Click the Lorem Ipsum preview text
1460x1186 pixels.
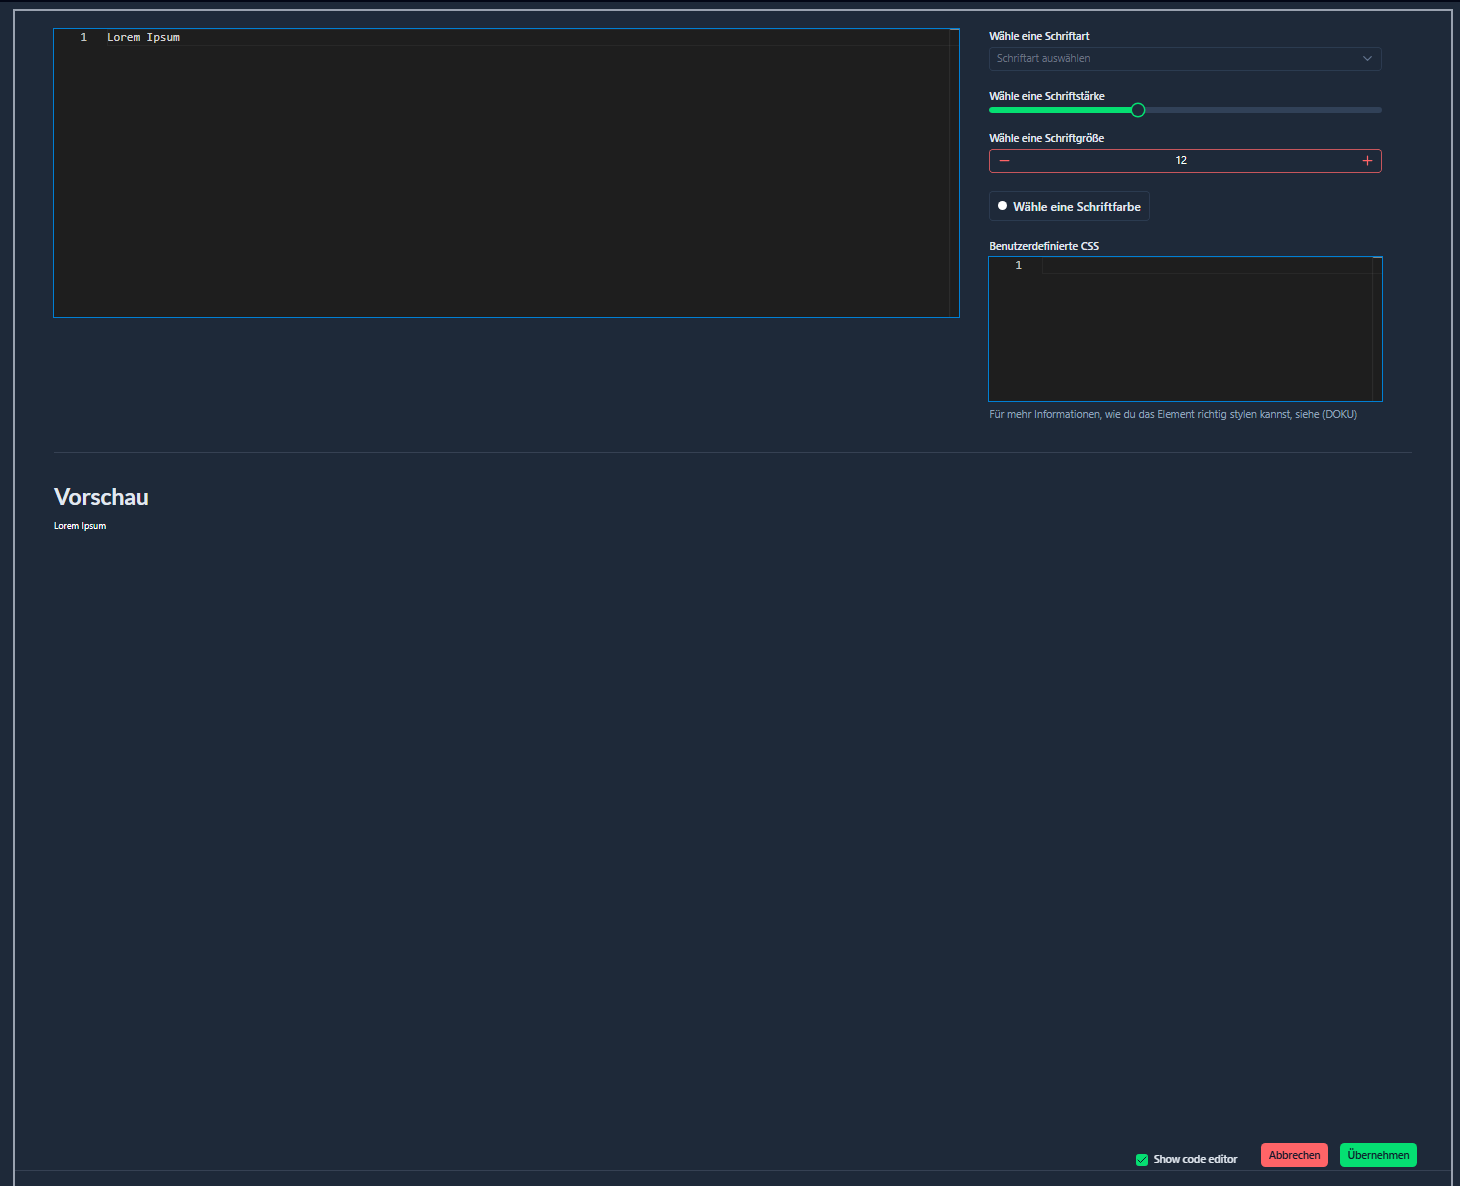(80, 526)
